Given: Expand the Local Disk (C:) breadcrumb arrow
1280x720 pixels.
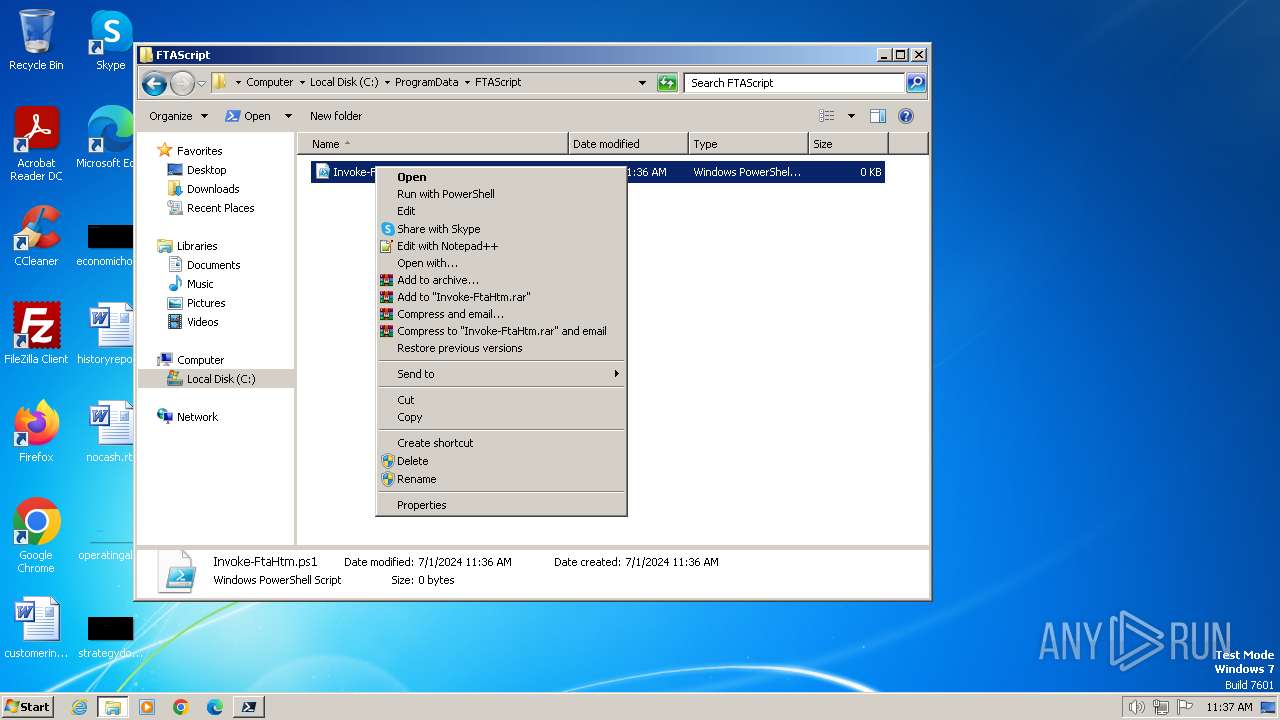Looking at the screenshot, I should click(386, 83).
